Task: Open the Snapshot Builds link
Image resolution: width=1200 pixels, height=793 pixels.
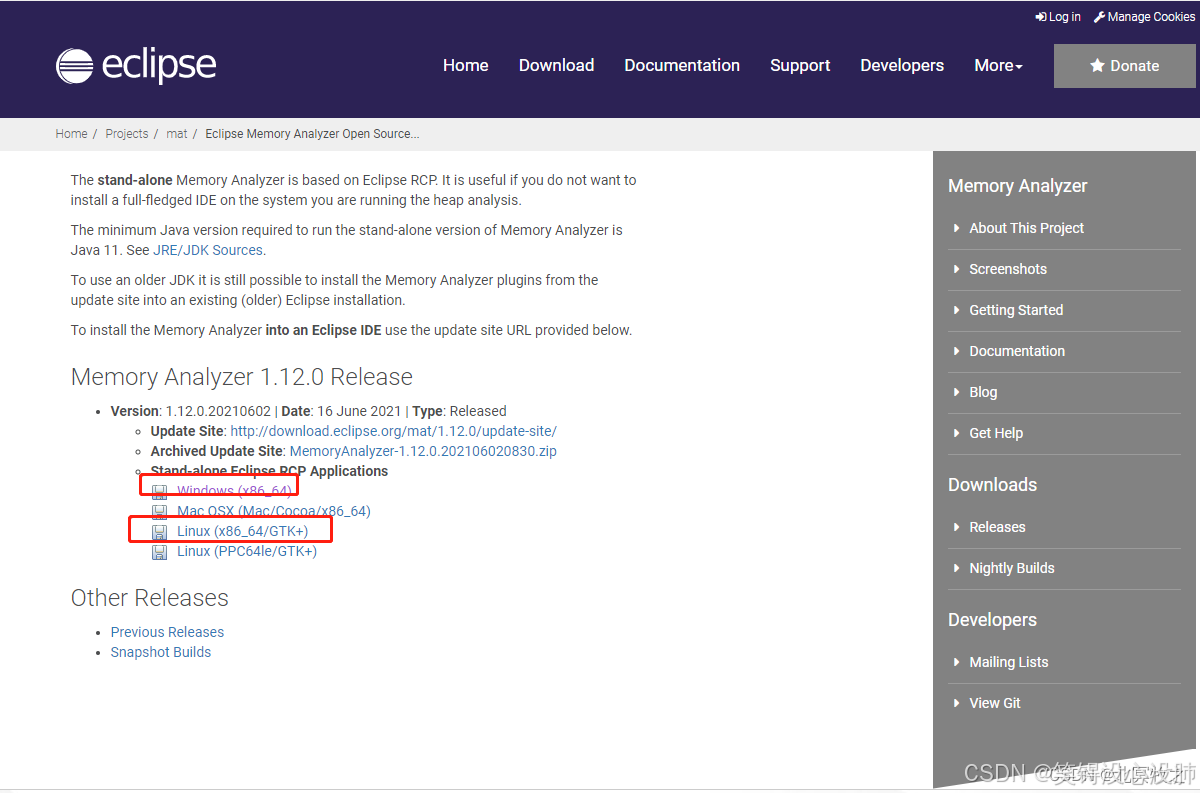Action: (x=161, y=652)
